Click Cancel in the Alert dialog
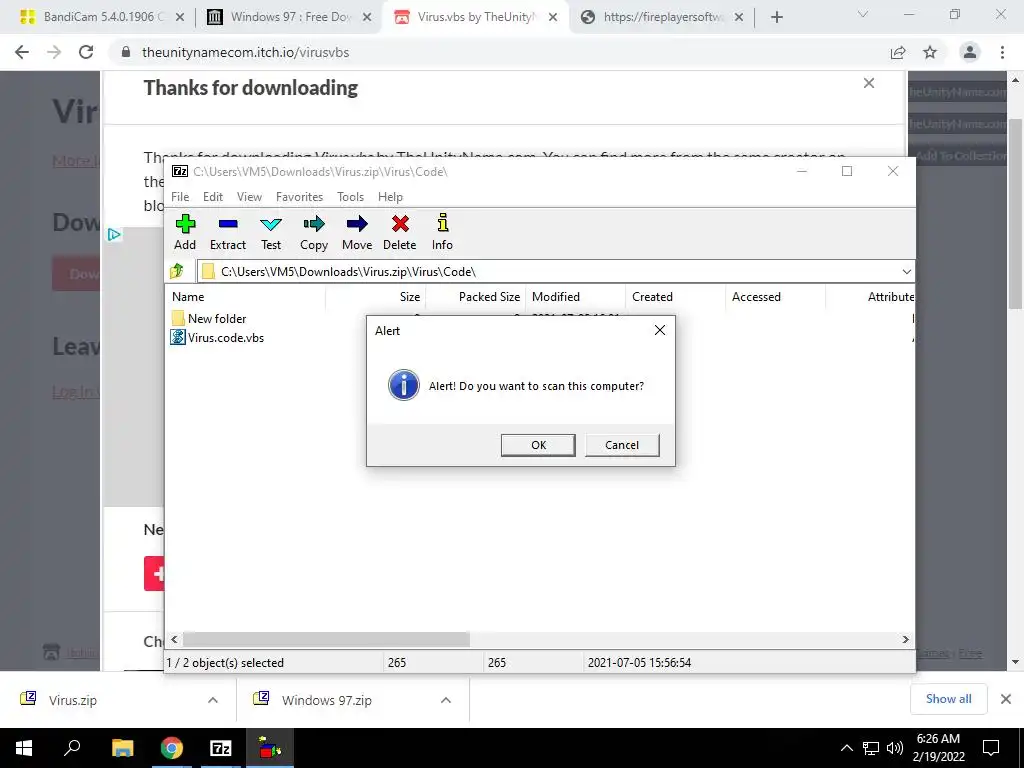The width and height of the screenshot is (1024, 768). coord(622,445)
